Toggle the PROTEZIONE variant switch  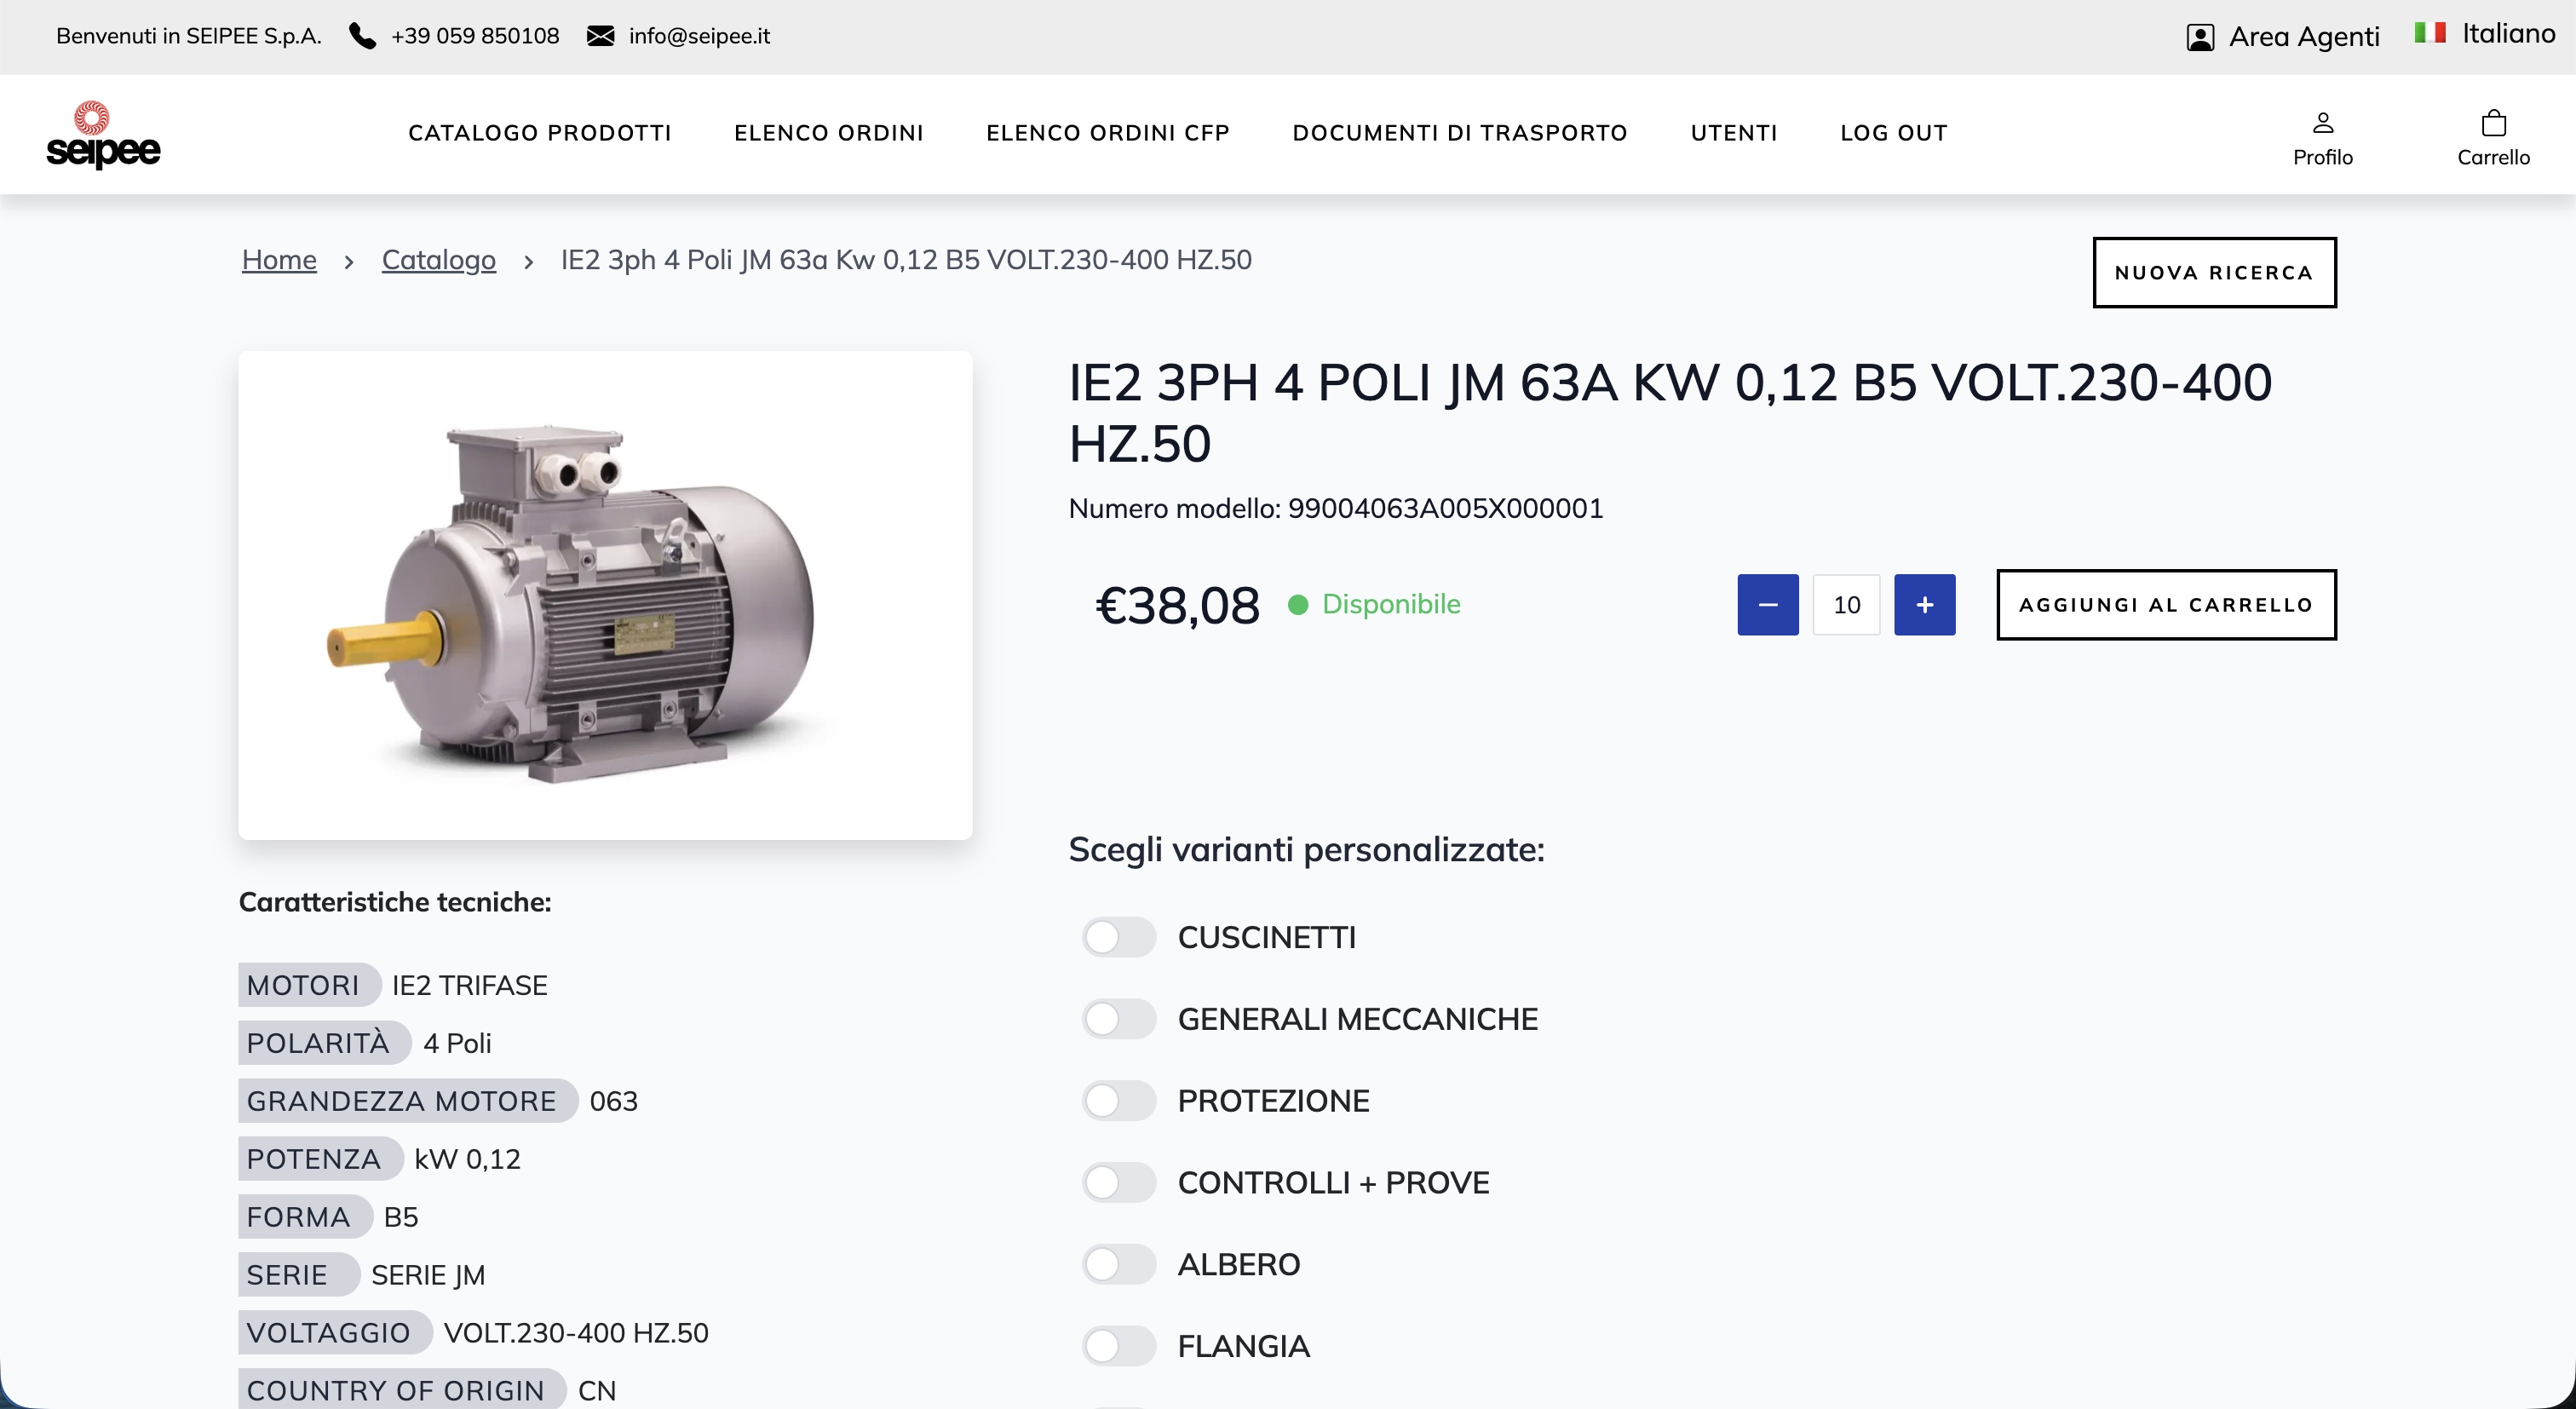(x=1118, y=1101)
